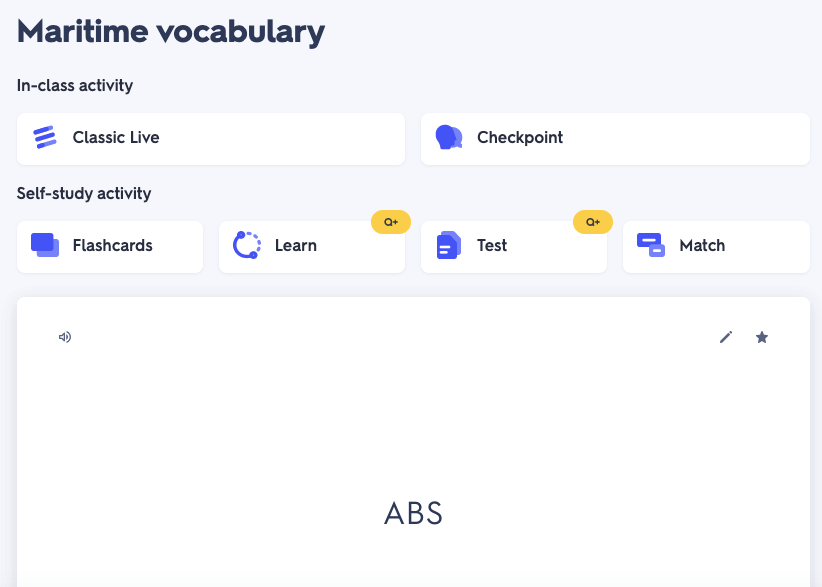Click the Flashcards stacked cards icon

pyautogui.click(x=45, y=245)
